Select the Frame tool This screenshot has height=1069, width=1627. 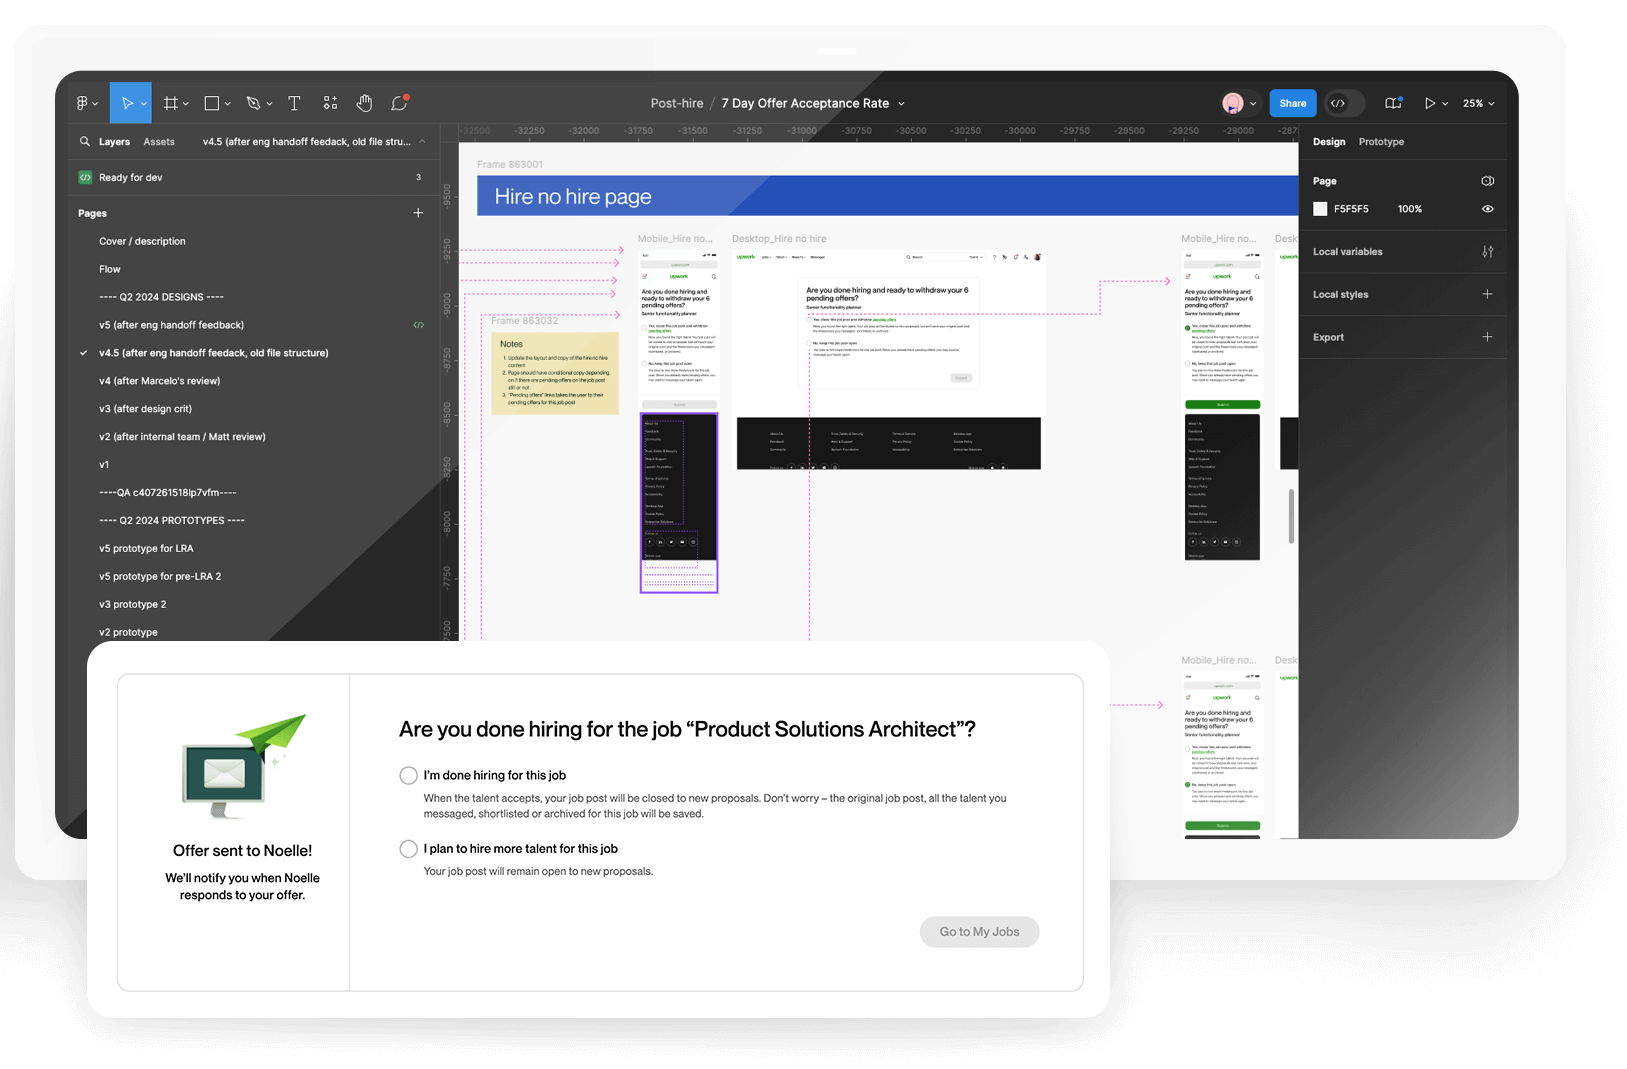pos(171,103)
